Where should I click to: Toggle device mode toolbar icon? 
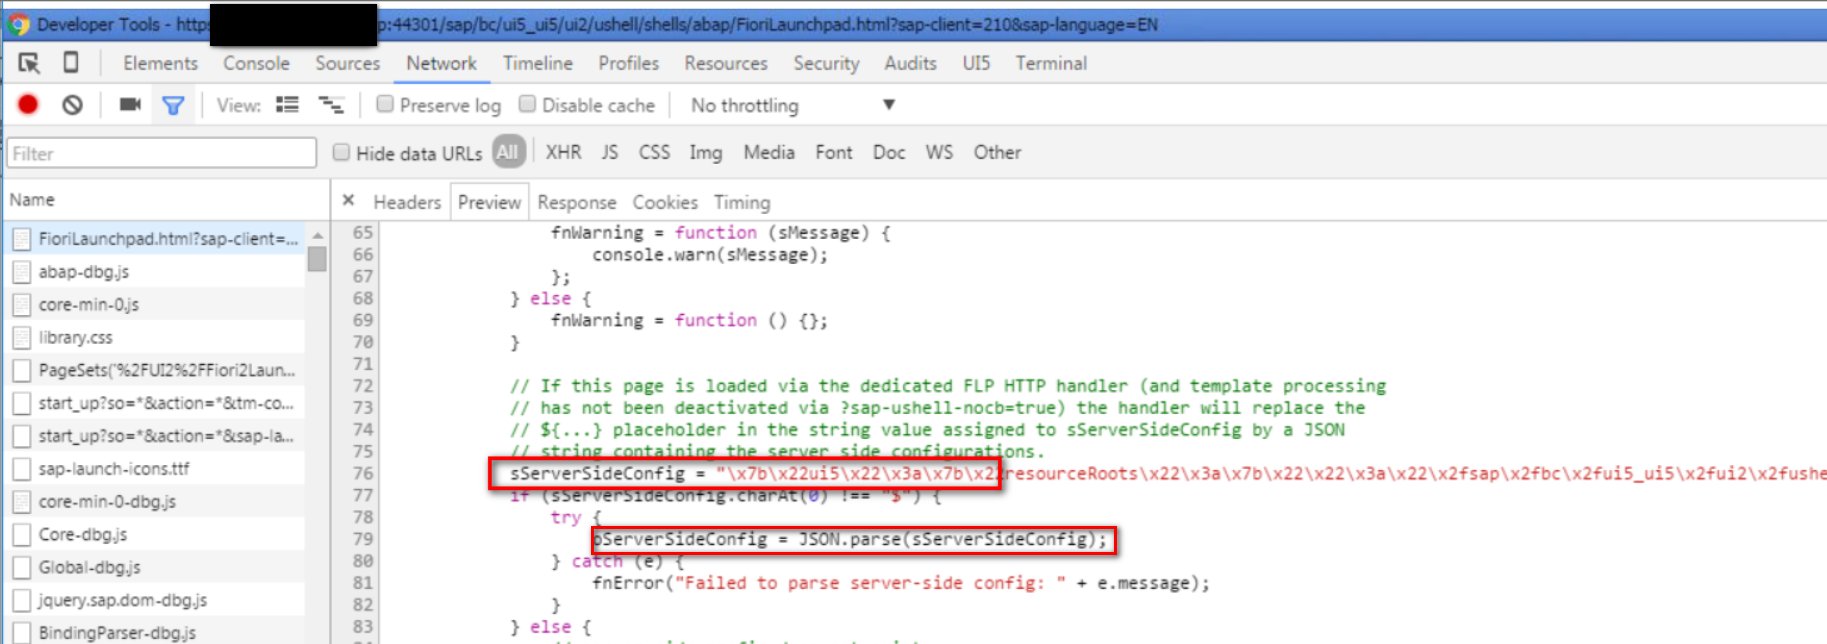click(71, 63)
